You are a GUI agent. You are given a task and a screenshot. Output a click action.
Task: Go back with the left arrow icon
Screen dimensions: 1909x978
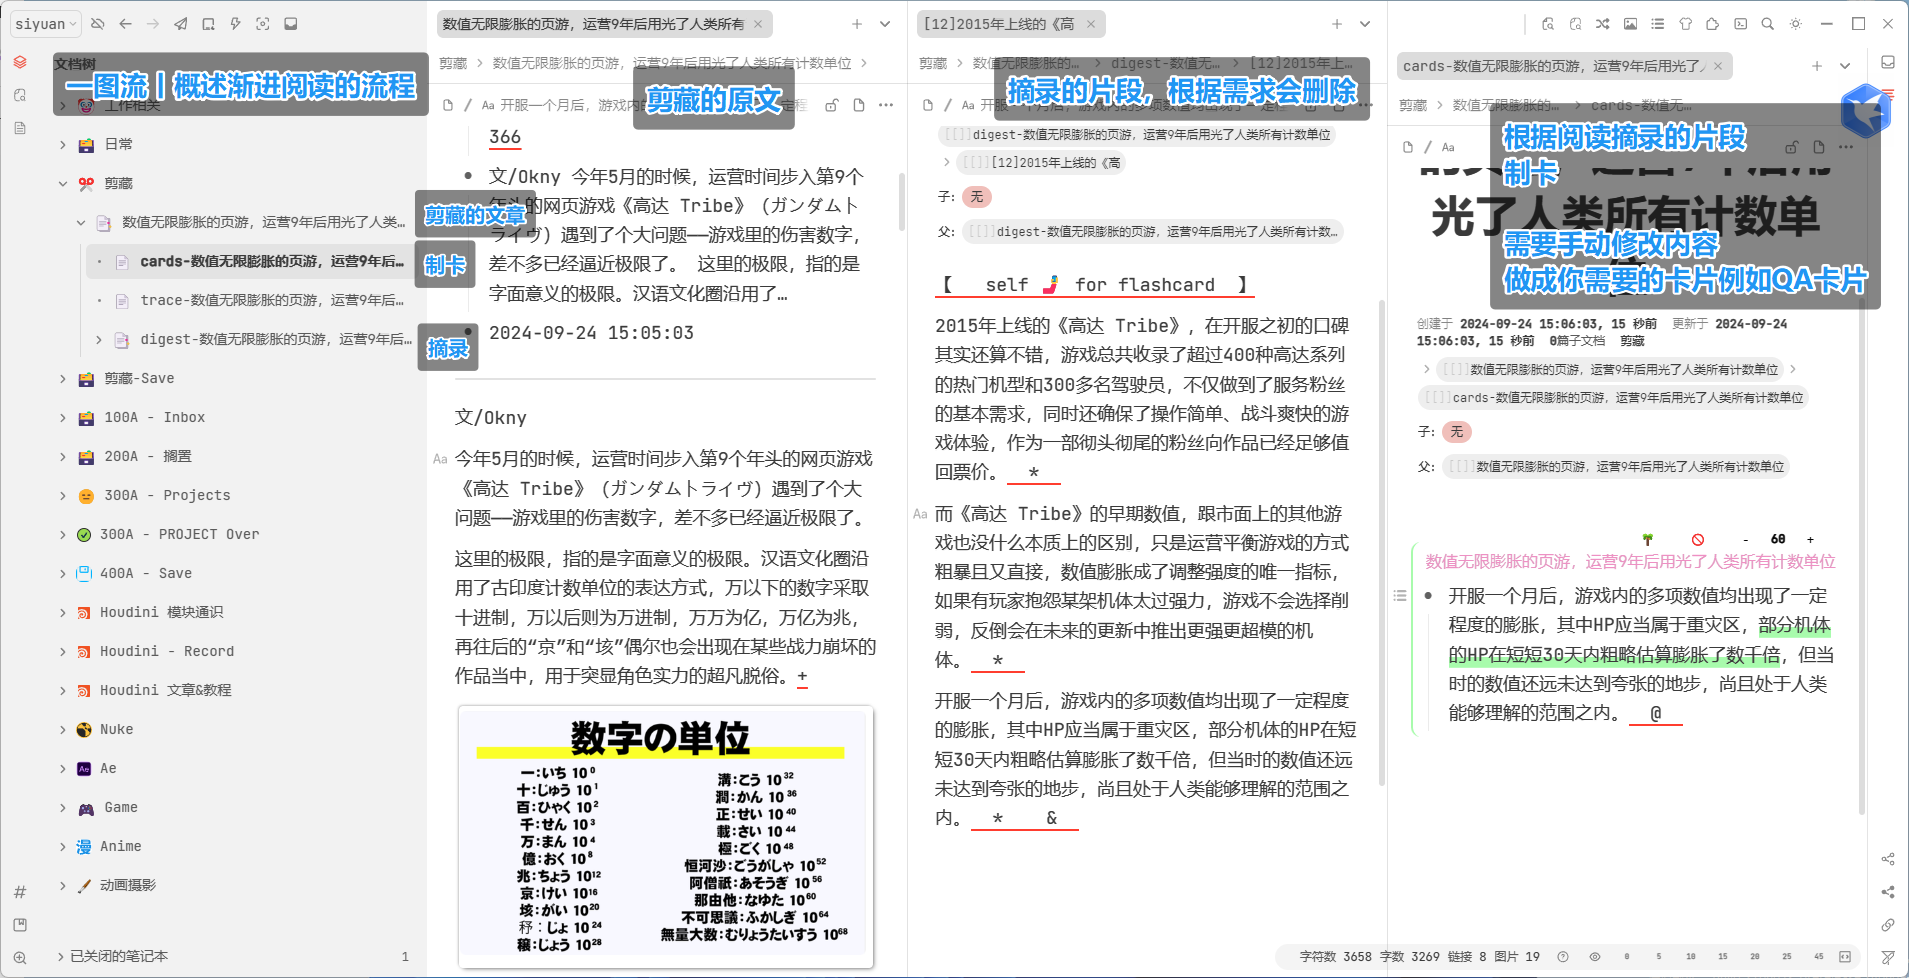(x=125, y=24)
